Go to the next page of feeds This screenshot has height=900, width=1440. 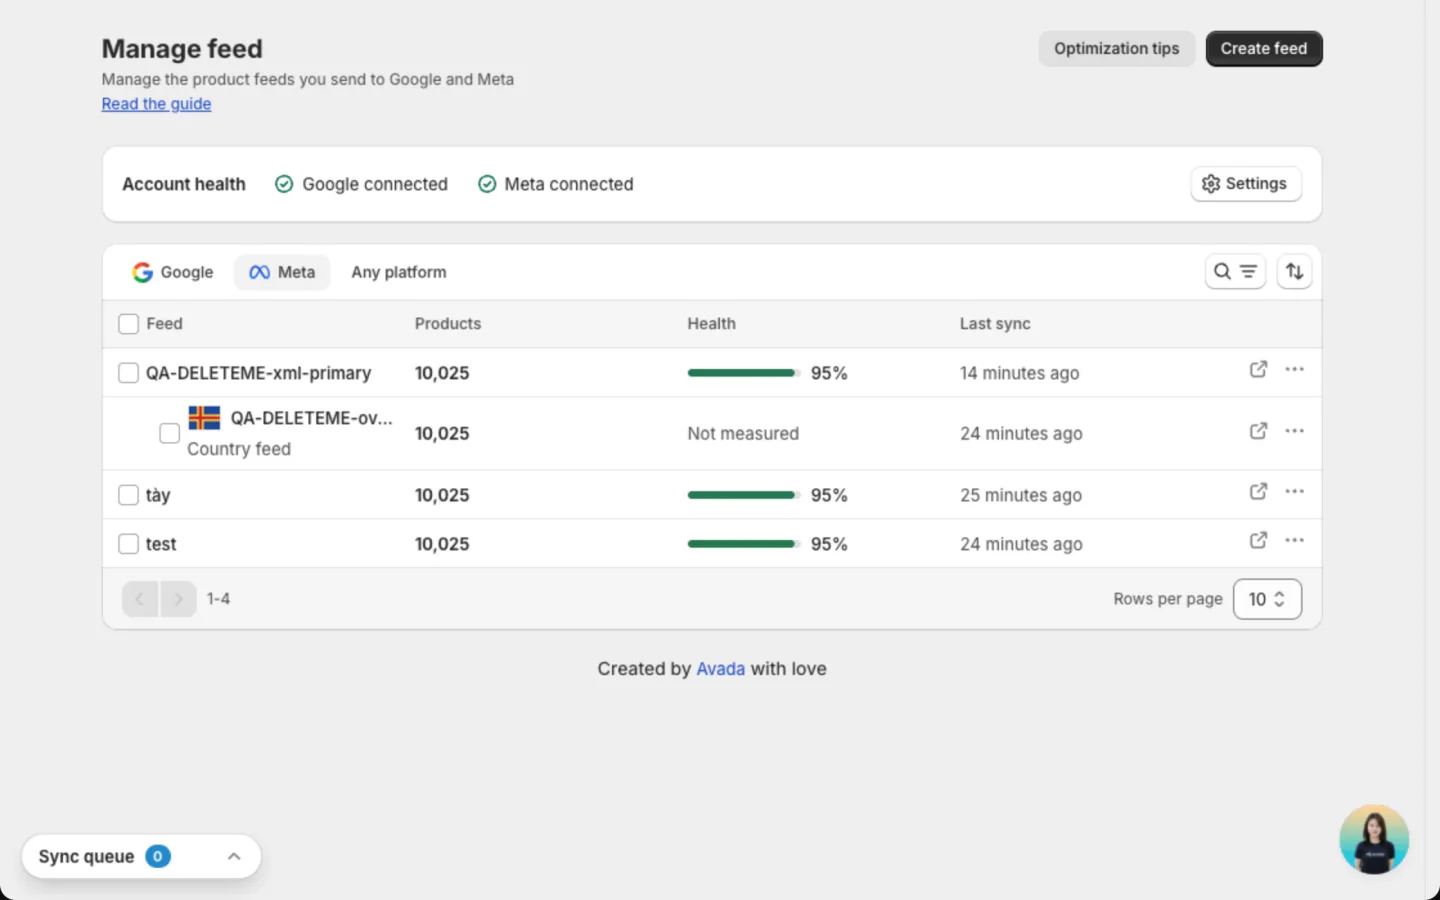(178, 599)
